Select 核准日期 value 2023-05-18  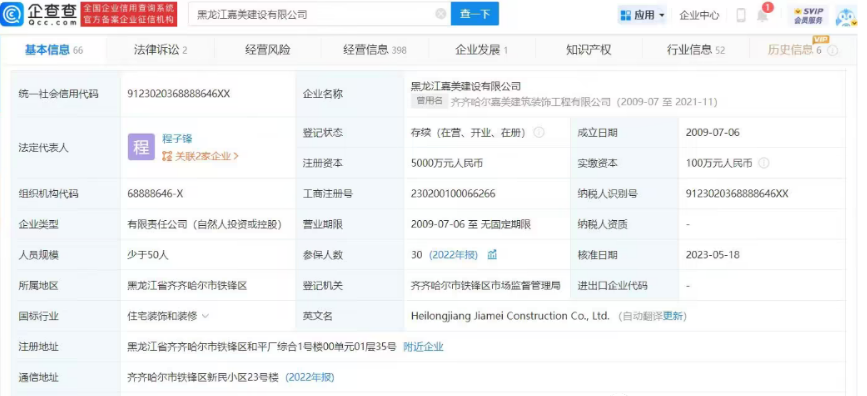point(712,255)
